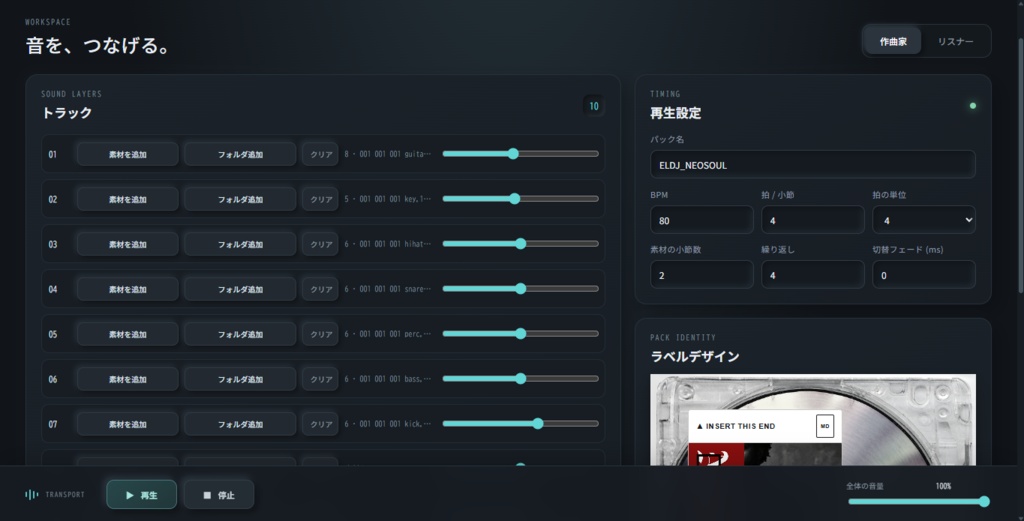The height and width of the screenshot is (521, 1024).
Task: Add material to track 01
Action: [x=127, y=154]
